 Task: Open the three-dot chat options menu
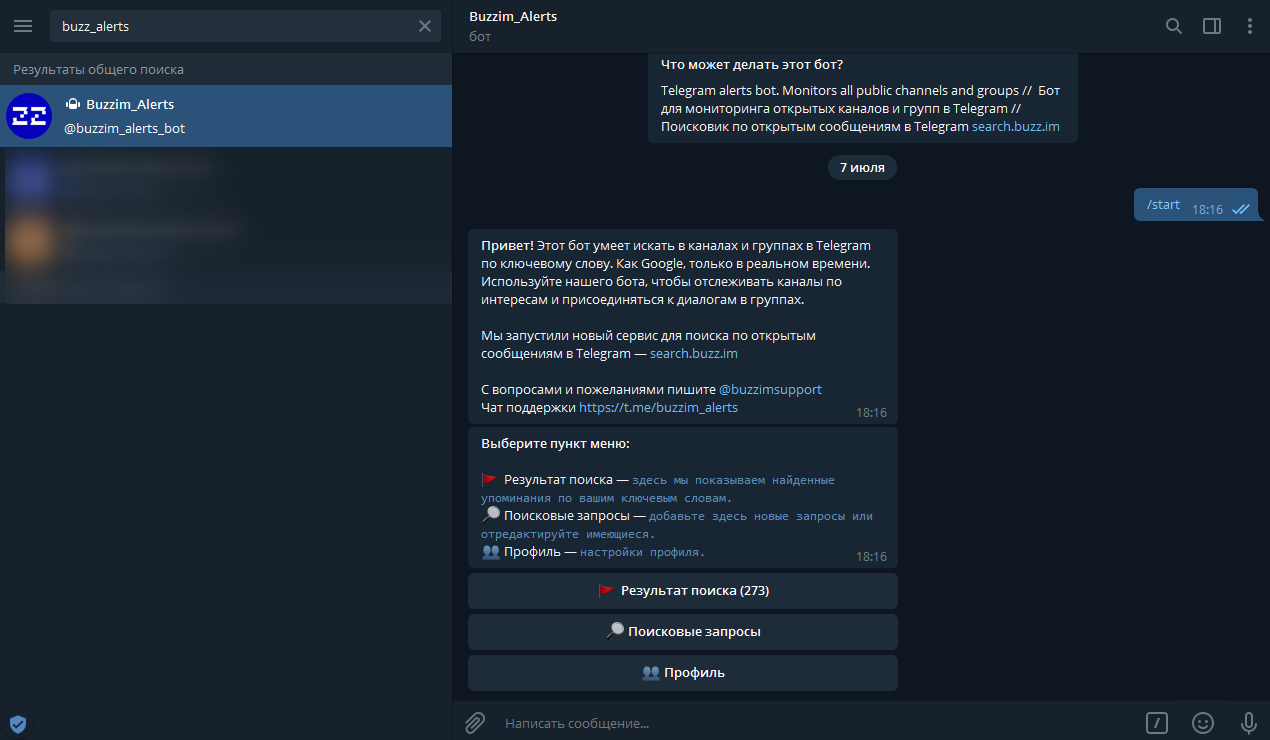click(1249, 26)
